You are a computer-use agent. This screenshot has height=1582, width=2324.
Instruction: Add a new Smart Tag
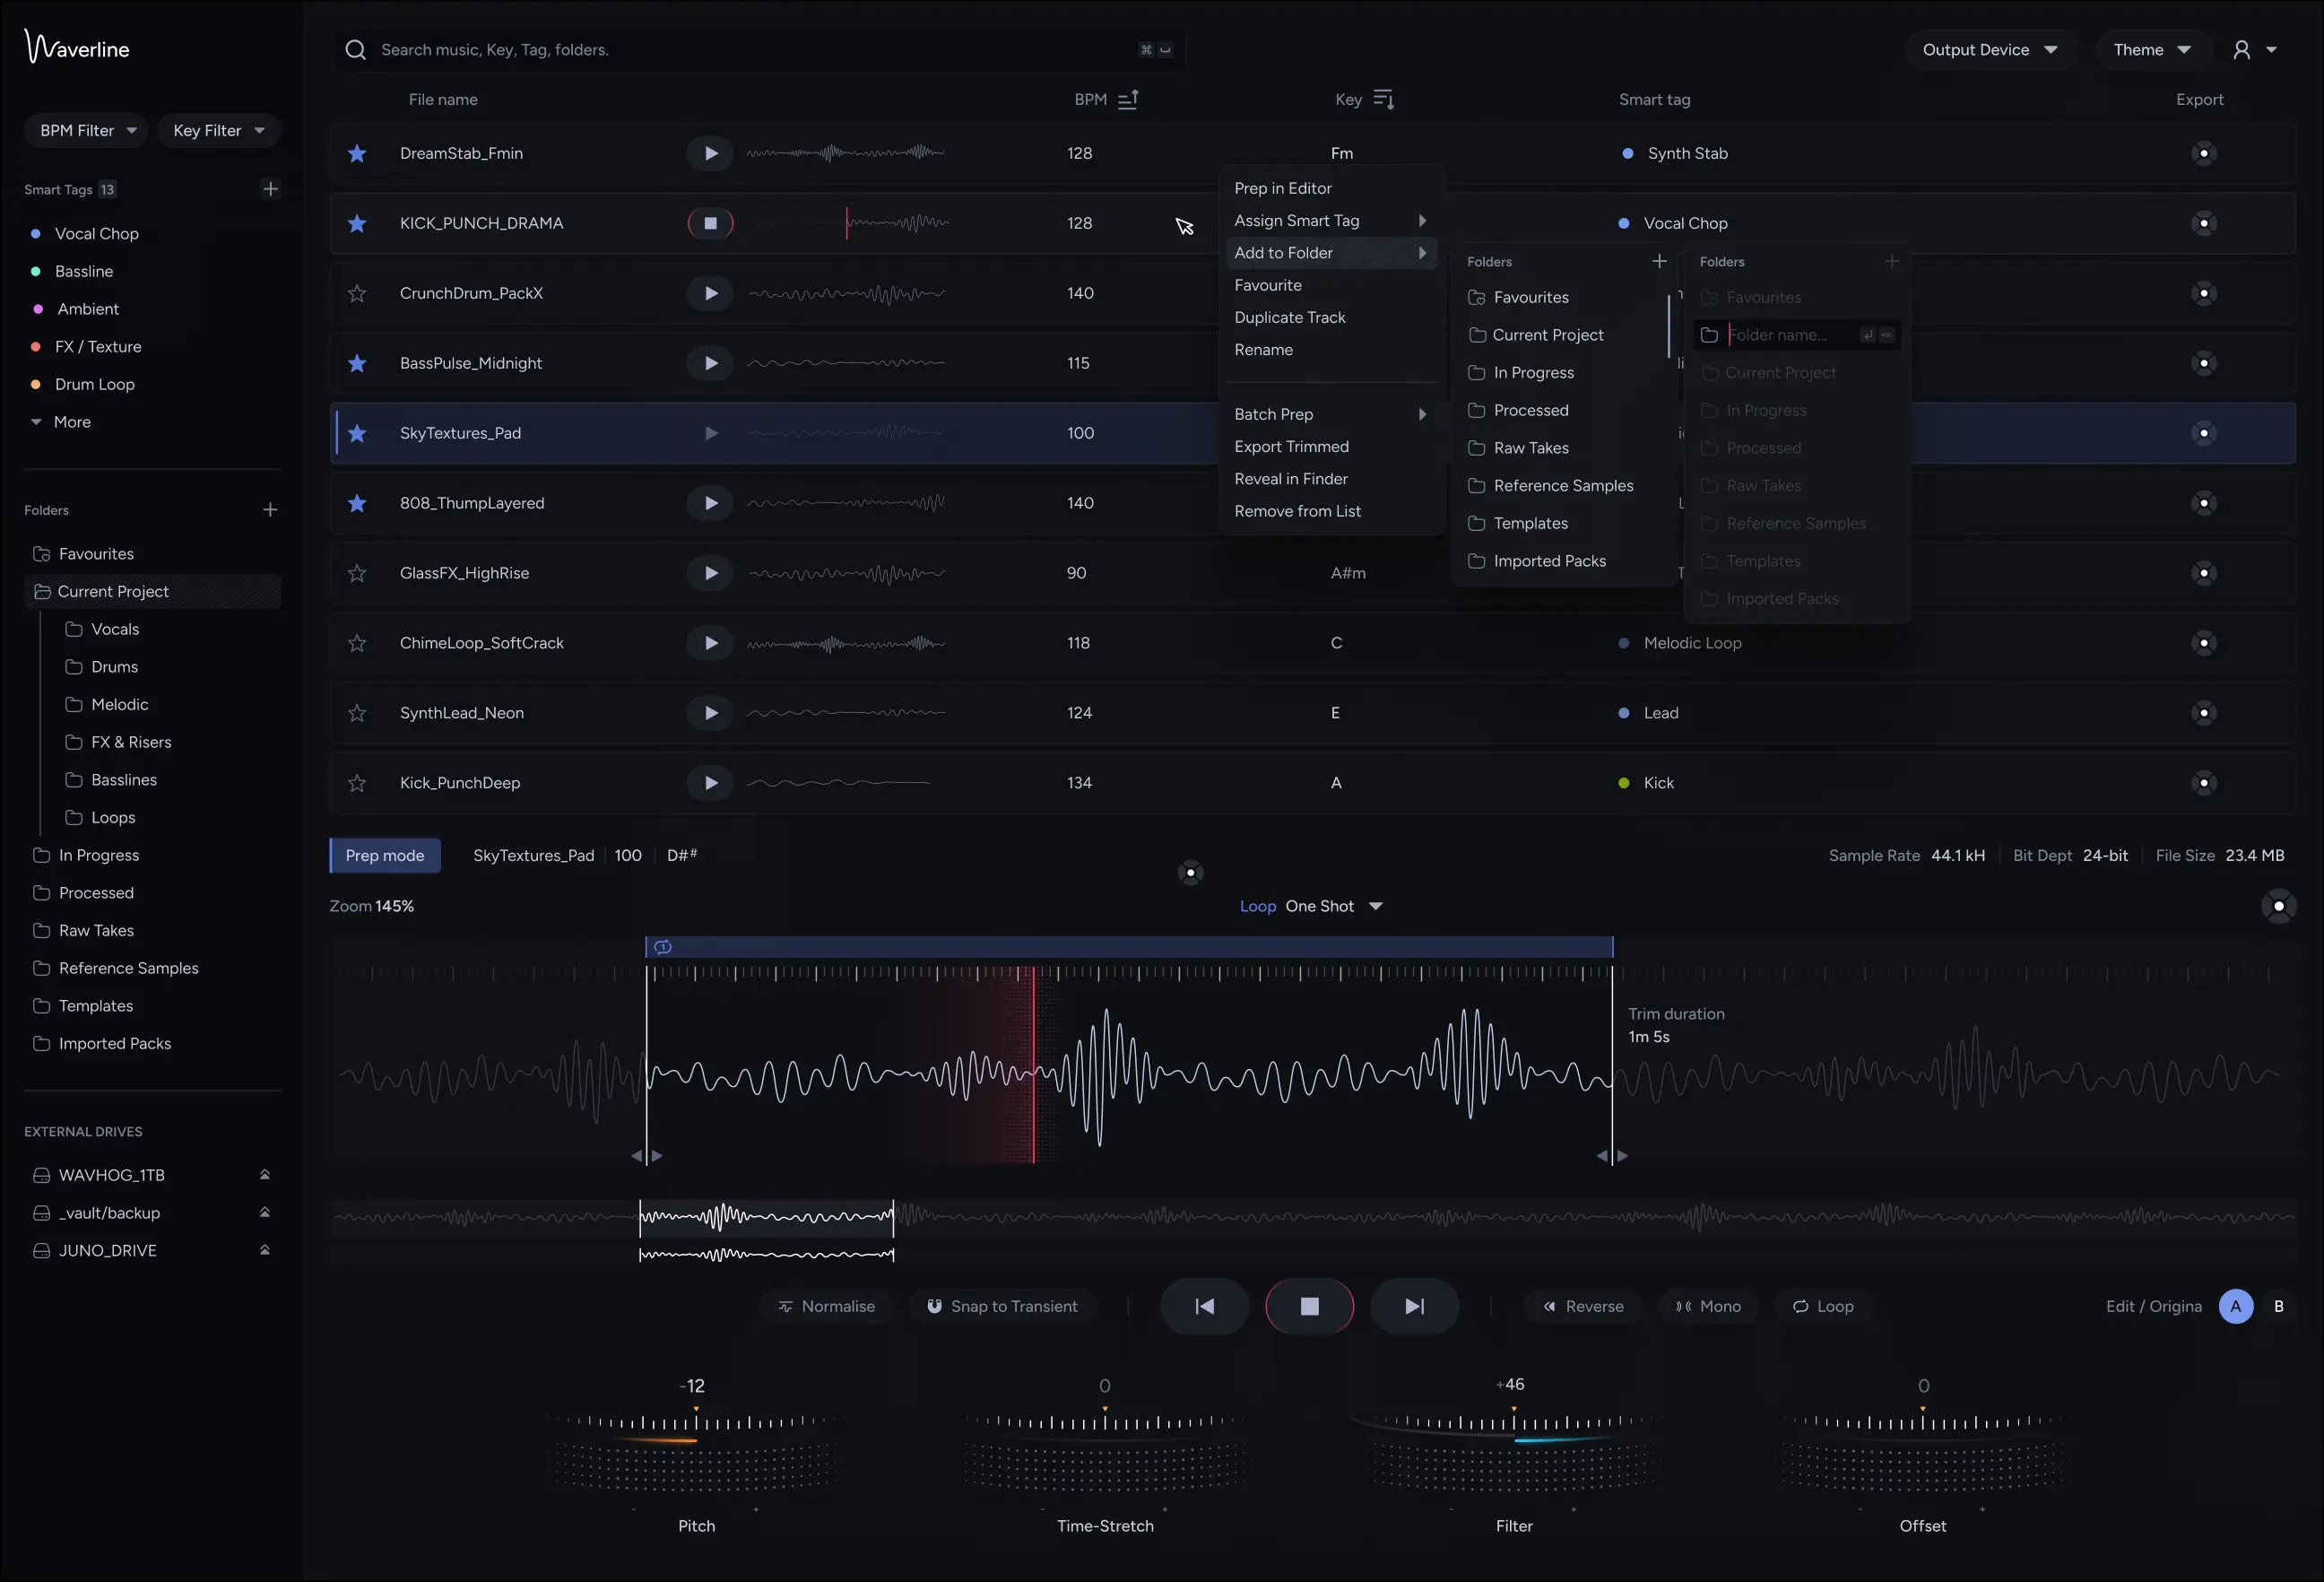coord(270,188)
